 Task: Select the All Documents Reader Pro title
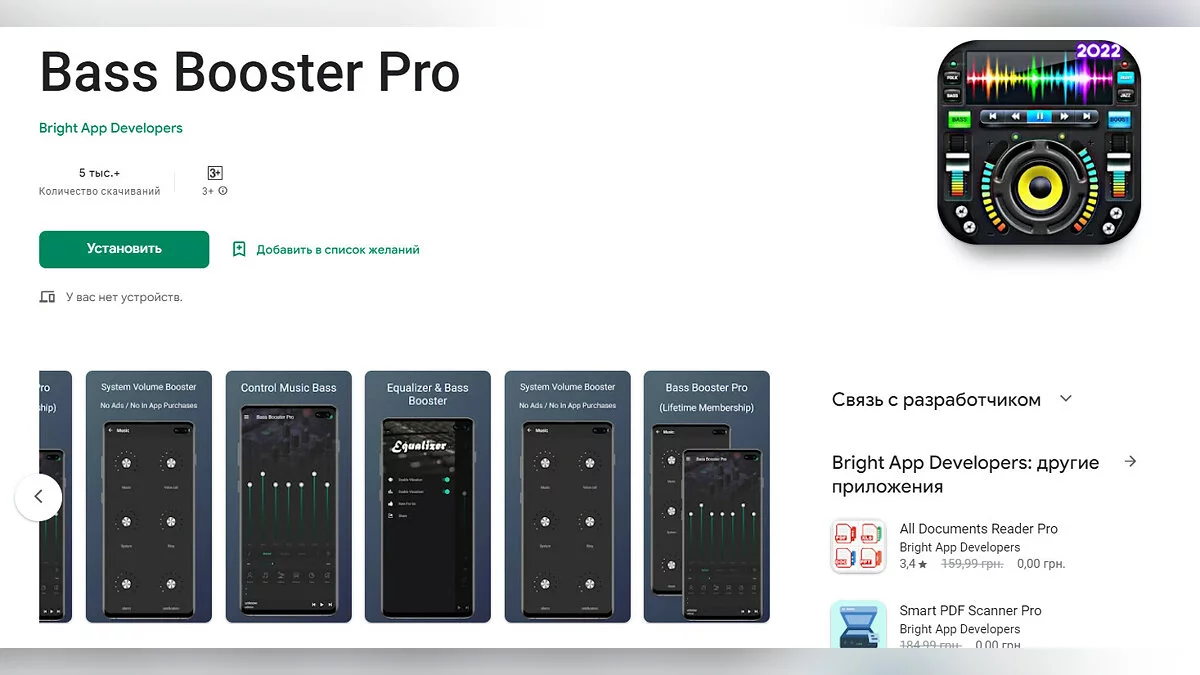(978, 529)
